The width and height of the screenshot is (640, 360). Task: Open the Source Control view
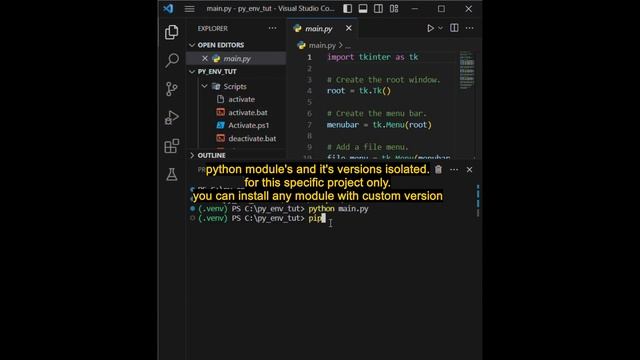click(172, 89)
